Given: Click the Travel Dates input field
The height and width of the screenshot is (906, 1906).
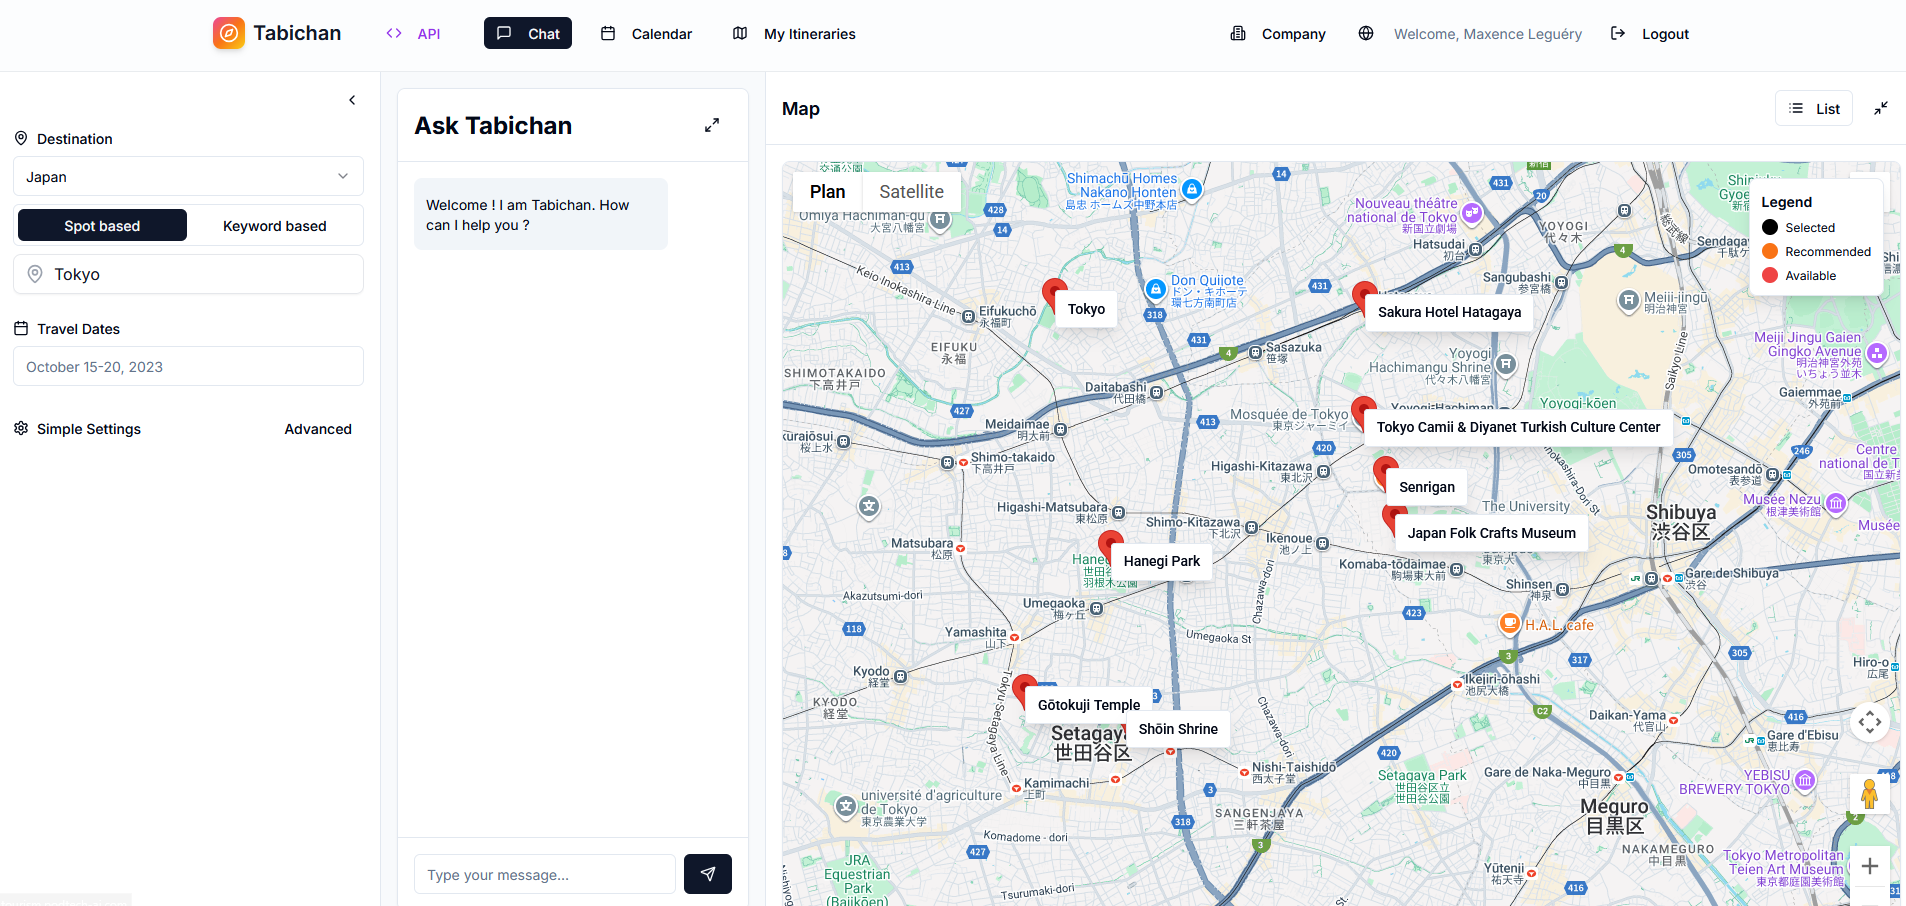Looking at the screenshot, I should [187, 366].
